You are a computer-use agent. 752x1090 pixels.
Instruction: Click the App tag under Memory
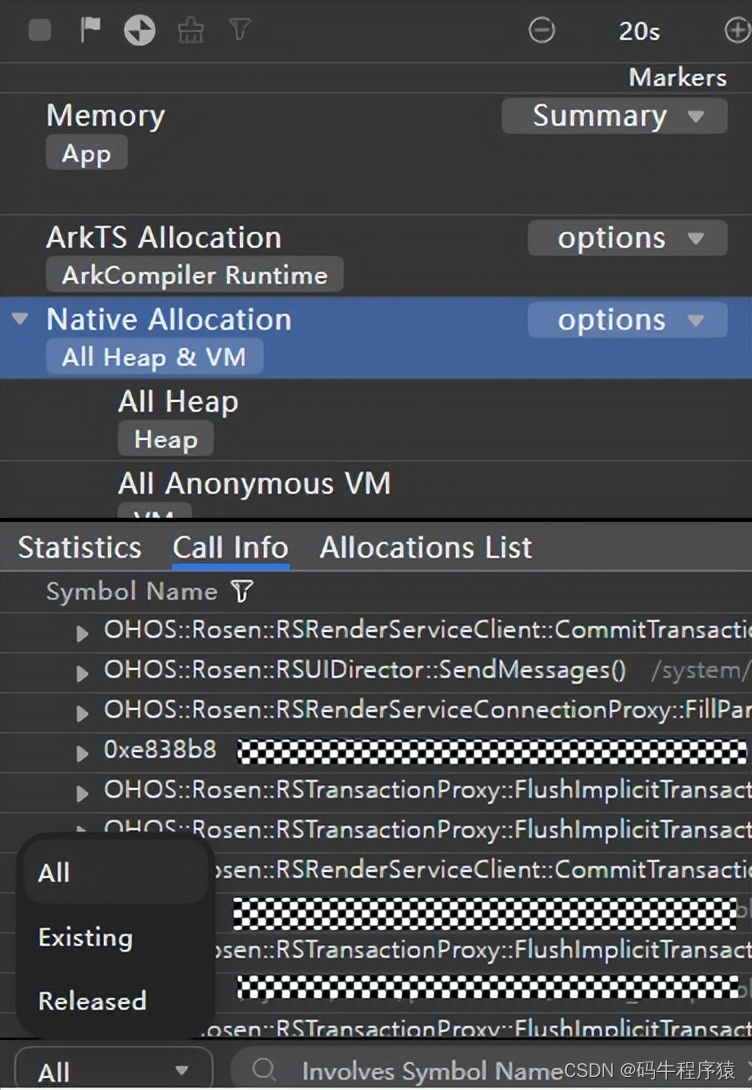(x=86, y=154)
